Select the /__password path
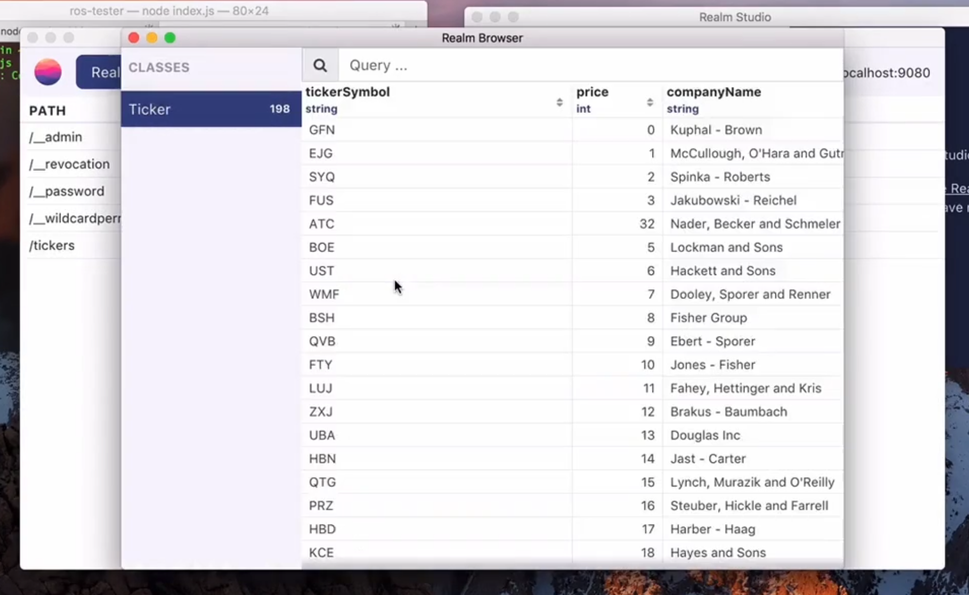The image size is (969, 595). [x=66, y=191]
